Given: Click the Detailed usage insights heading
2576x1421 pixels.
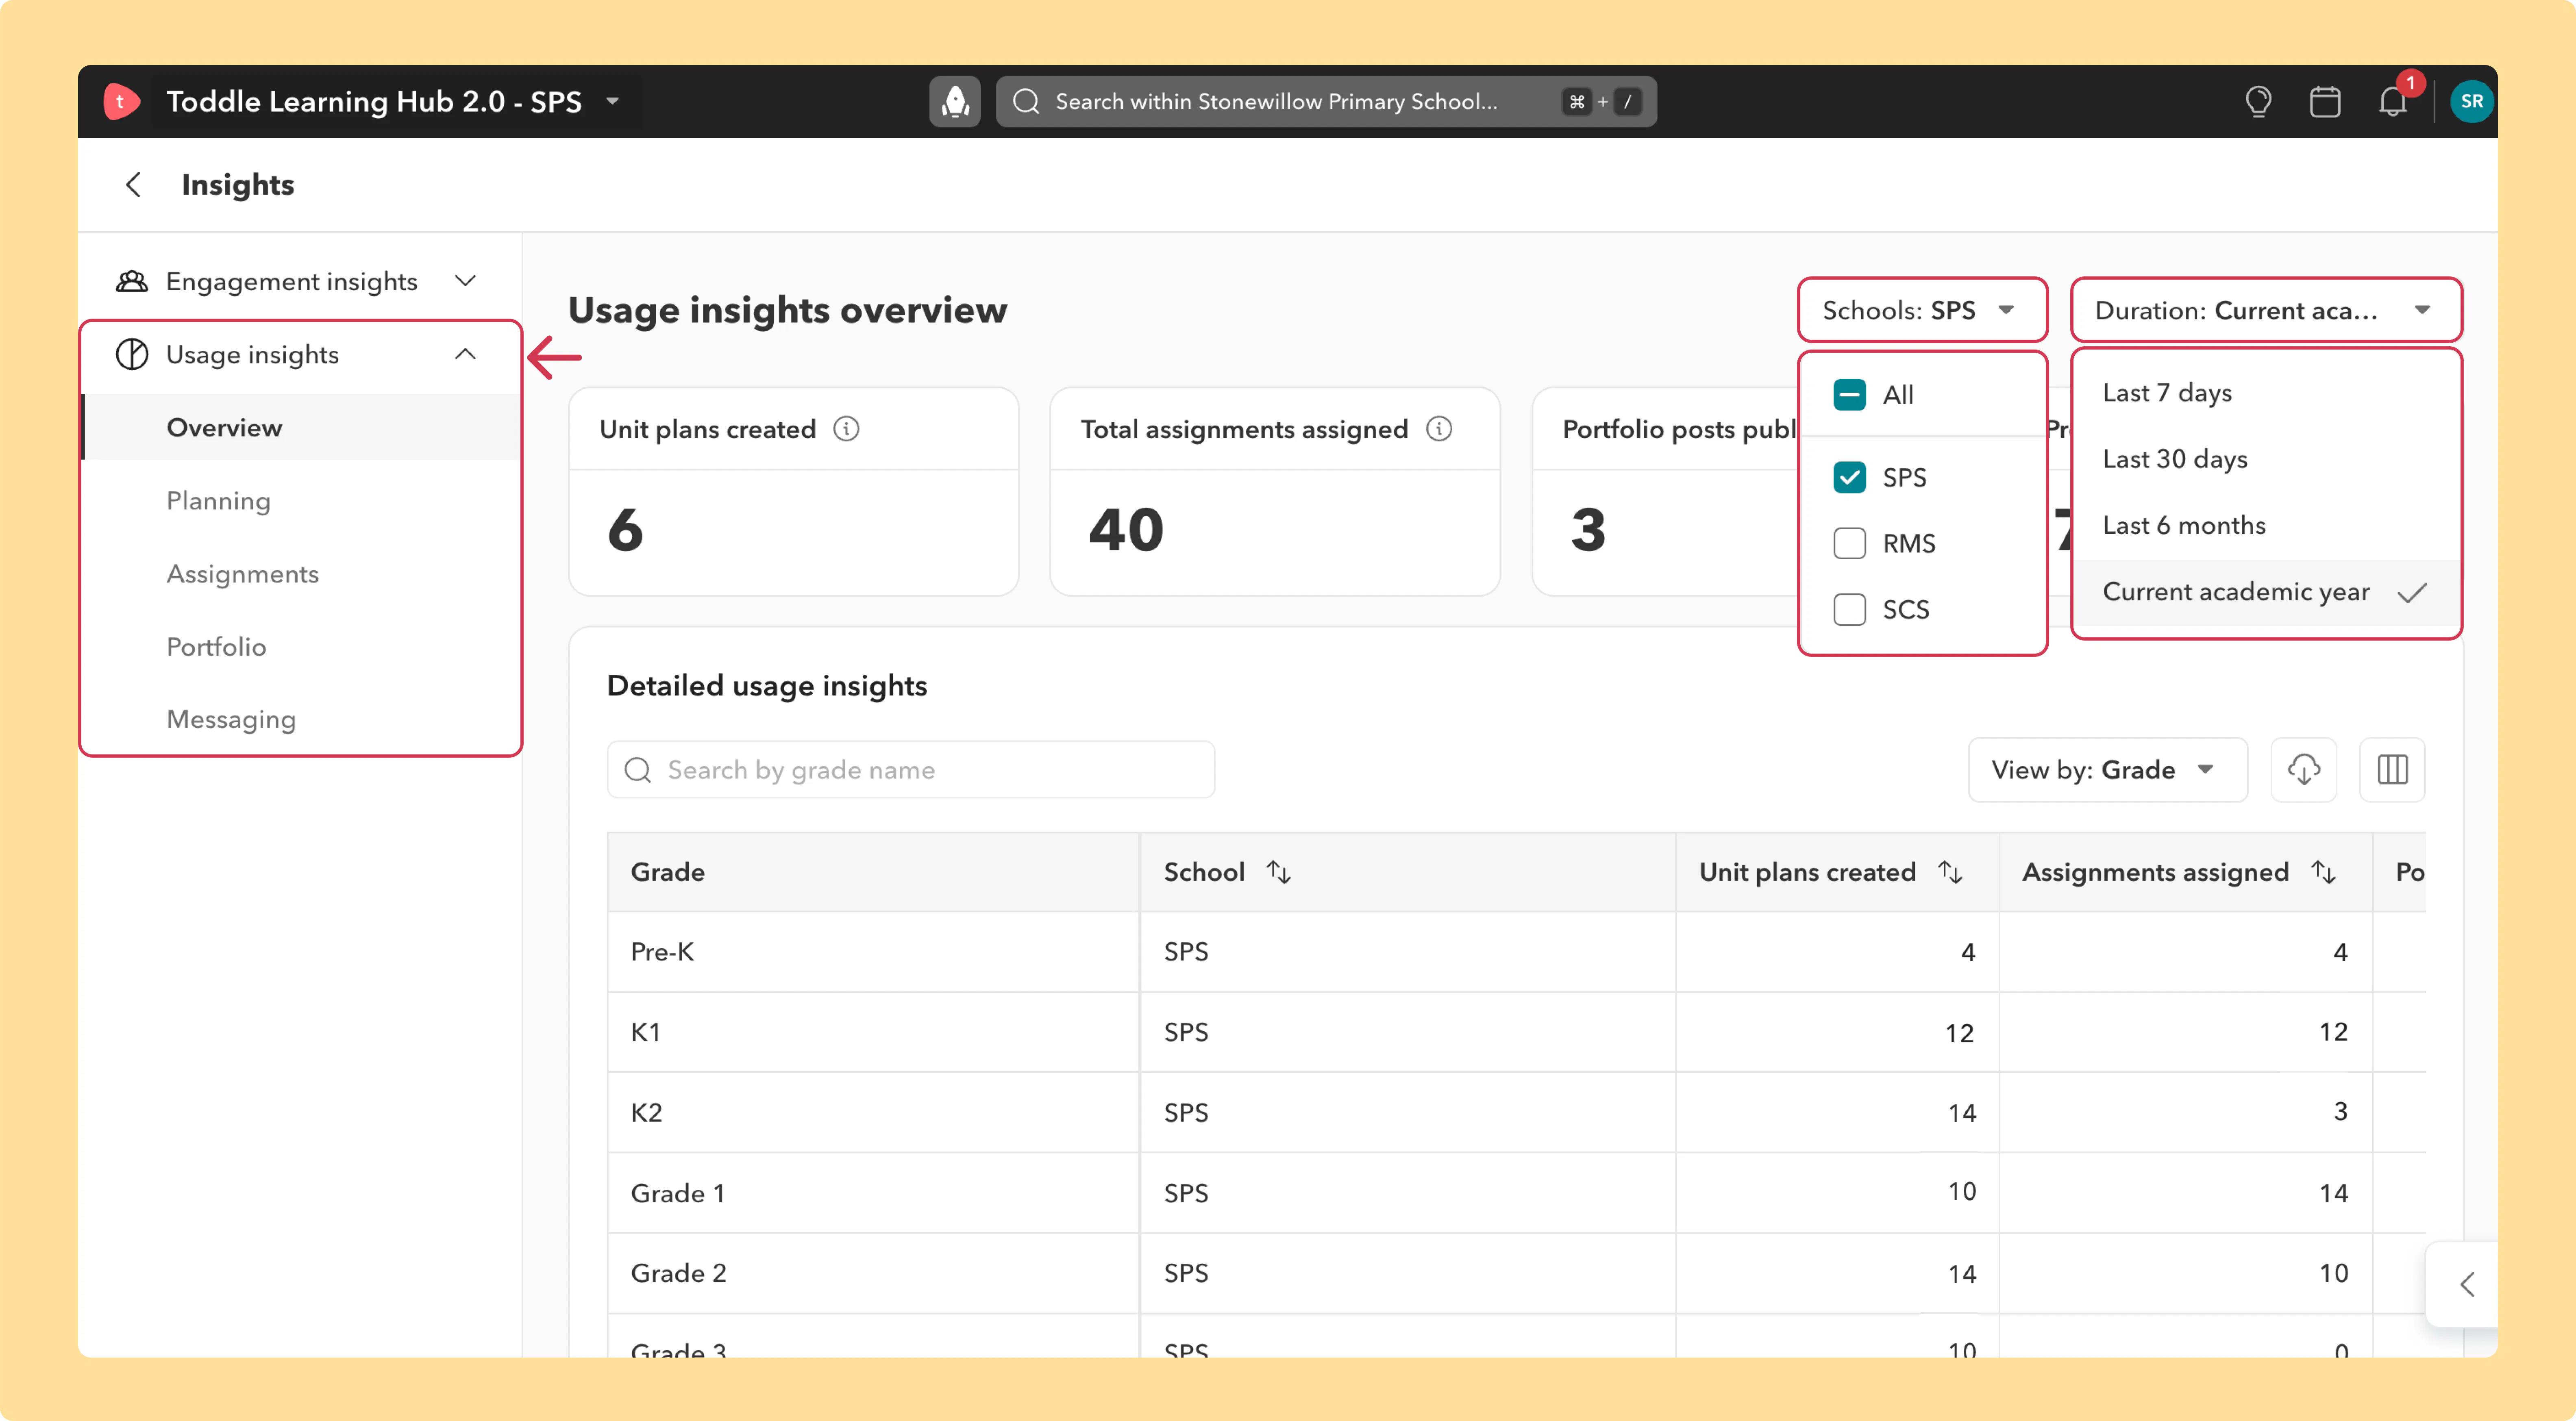Looking at the screenshot, I should (767, 686).
